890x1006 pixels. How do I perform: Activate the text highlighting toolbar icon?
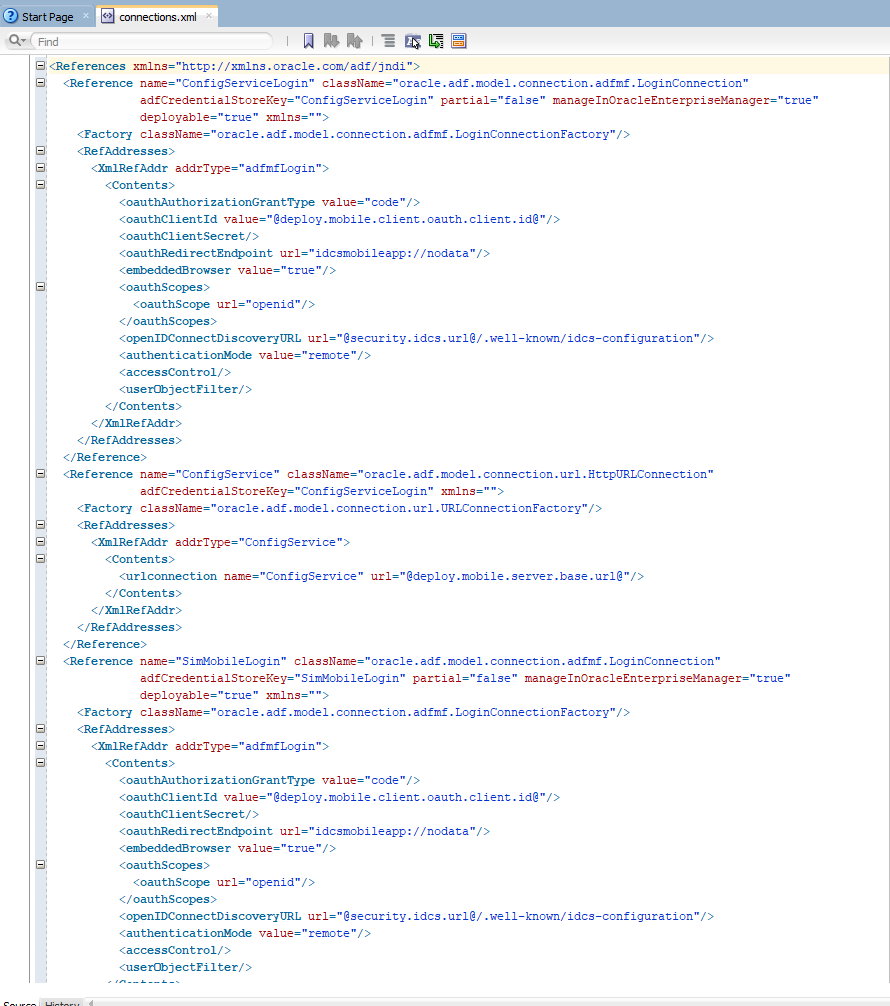(x=412, y=40)
